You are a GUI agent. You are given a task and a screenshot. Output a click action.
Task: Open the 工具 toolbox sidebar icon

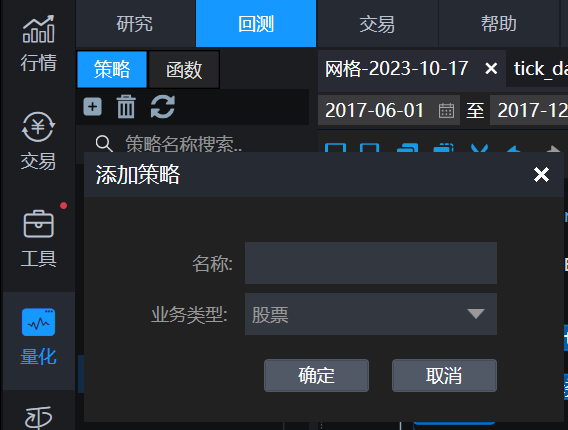[x=38, y=239]
